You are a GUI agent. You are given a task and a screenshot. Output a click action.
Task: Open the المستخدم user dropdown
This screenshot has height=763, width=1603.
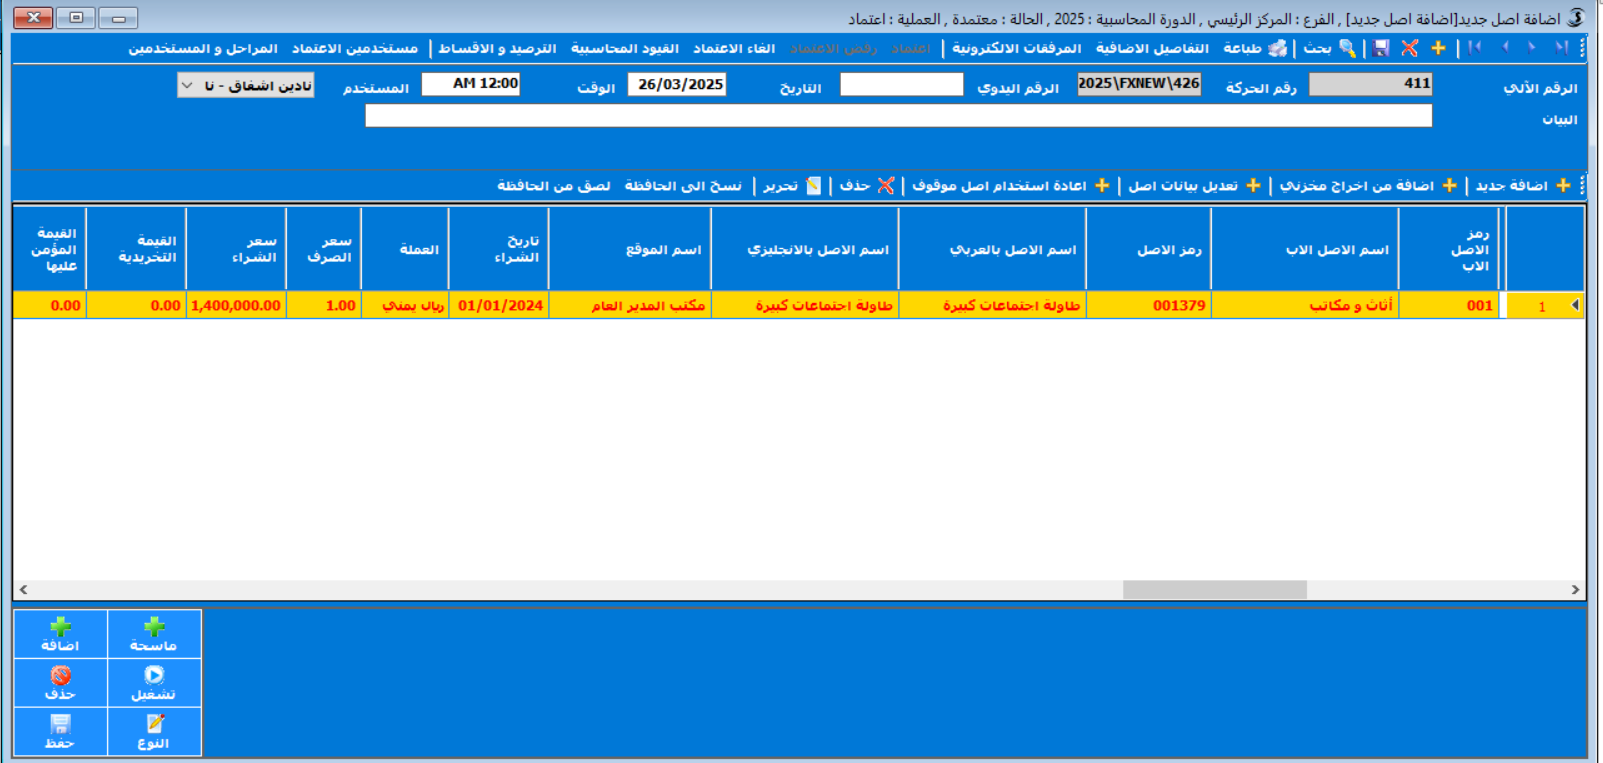(187, 86)
